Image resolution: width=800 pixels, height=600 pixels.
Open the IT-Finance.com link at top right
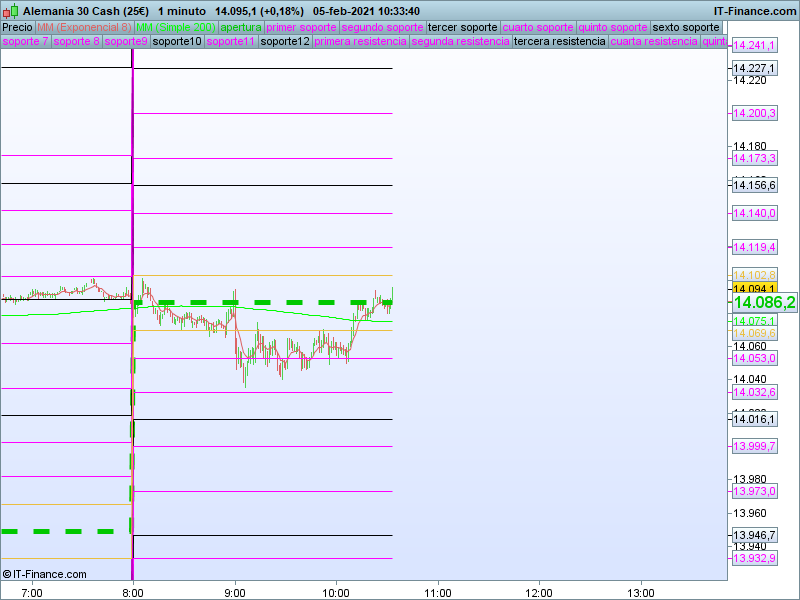[754, 10]
